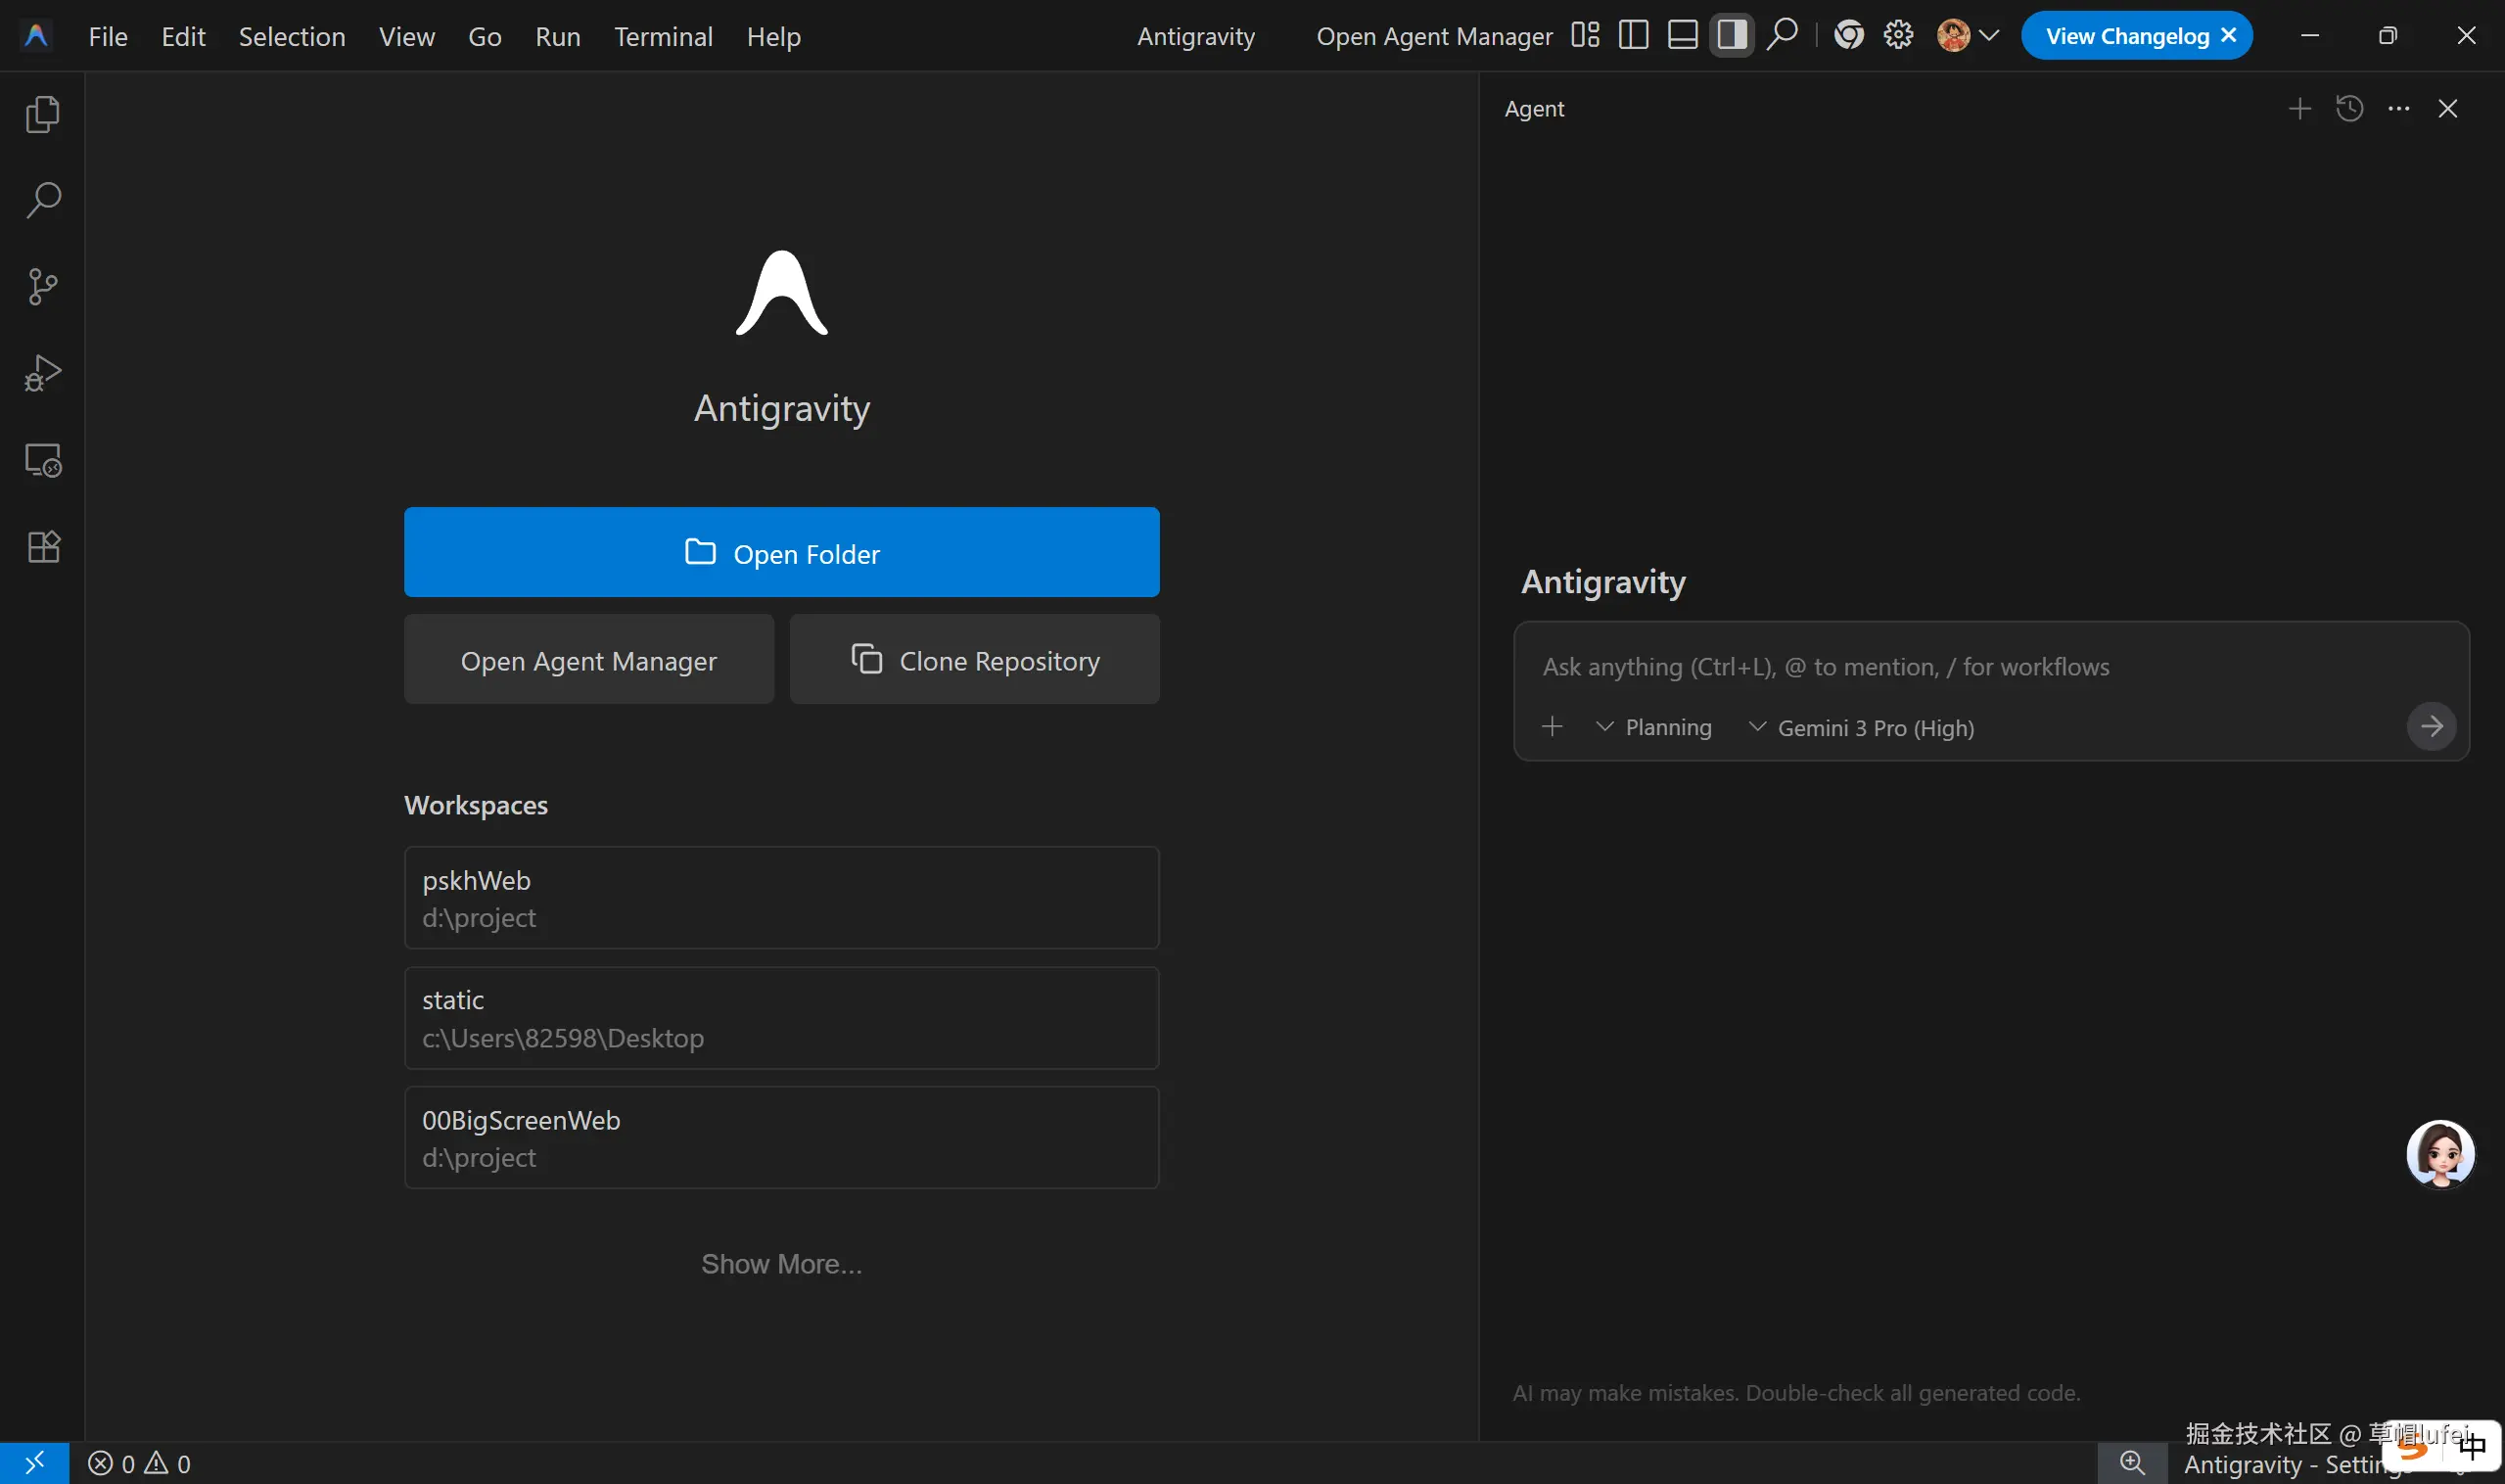Click the user avatar in title bar
Viewport: 2505px width, 1484px height.
click(x=1953, y=36)
